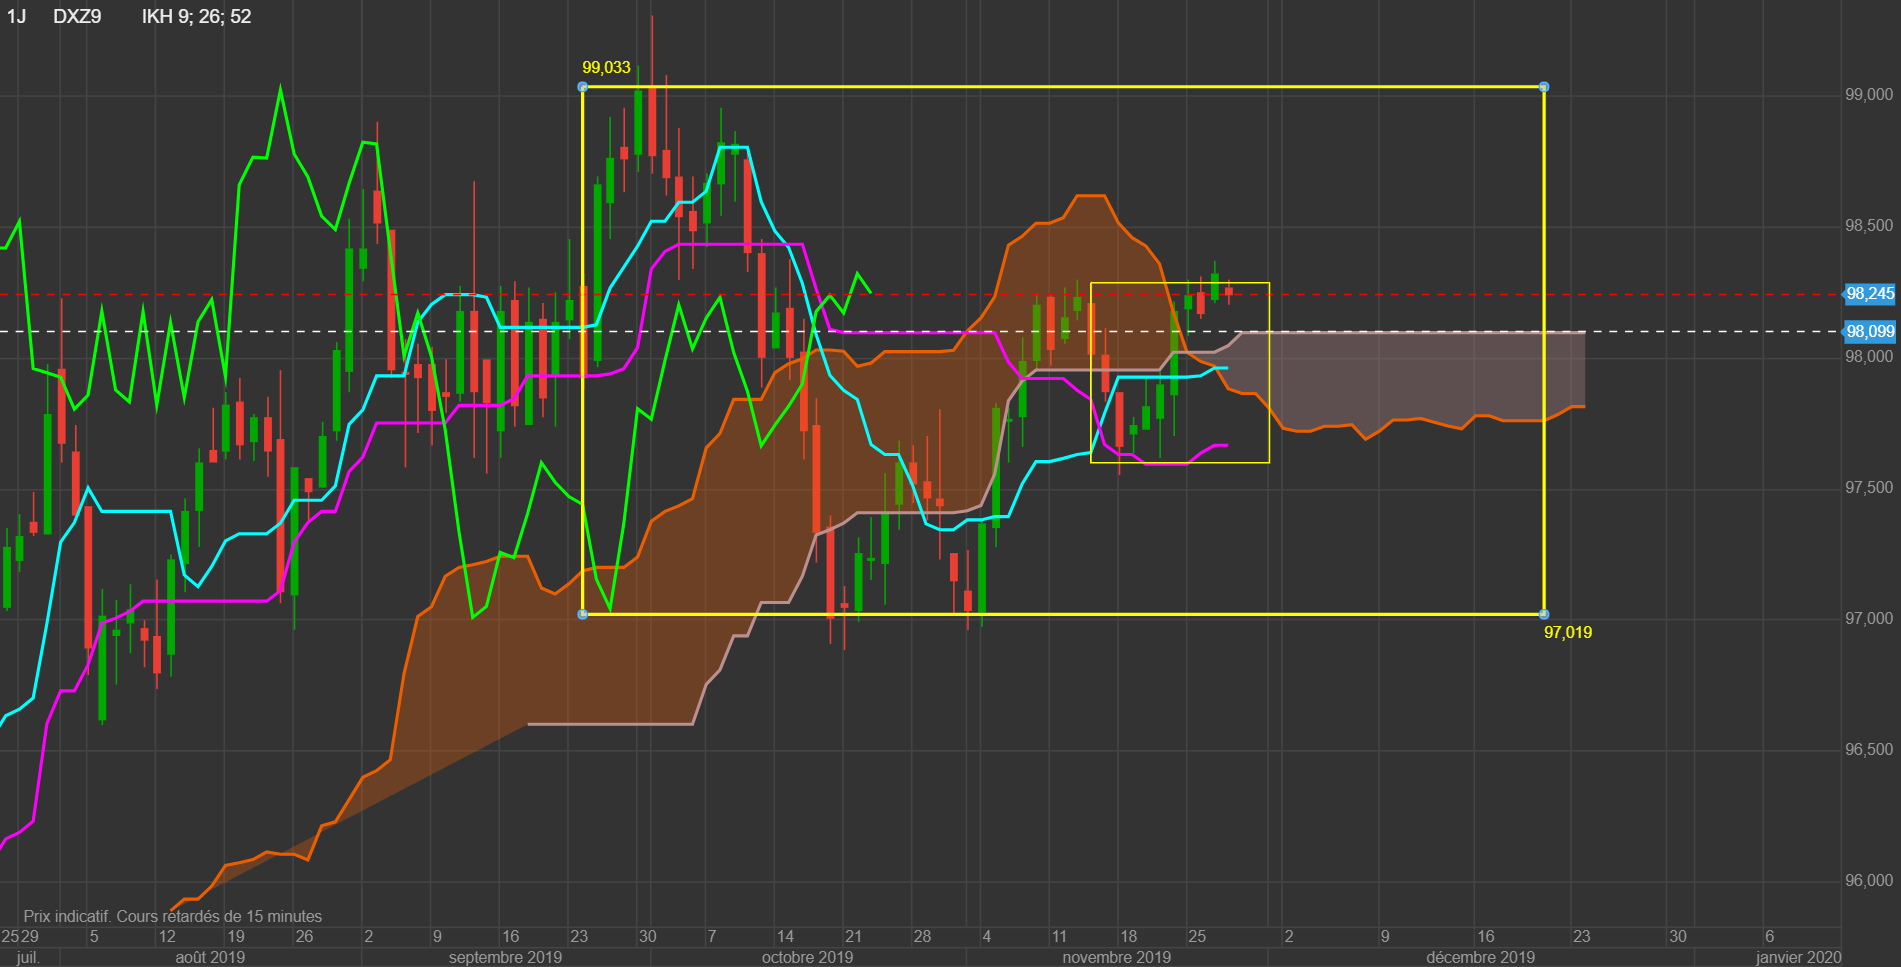Click the 97,500 price axis label
This screenshot has width=1901, height=967.
[x=1869, y=488]
